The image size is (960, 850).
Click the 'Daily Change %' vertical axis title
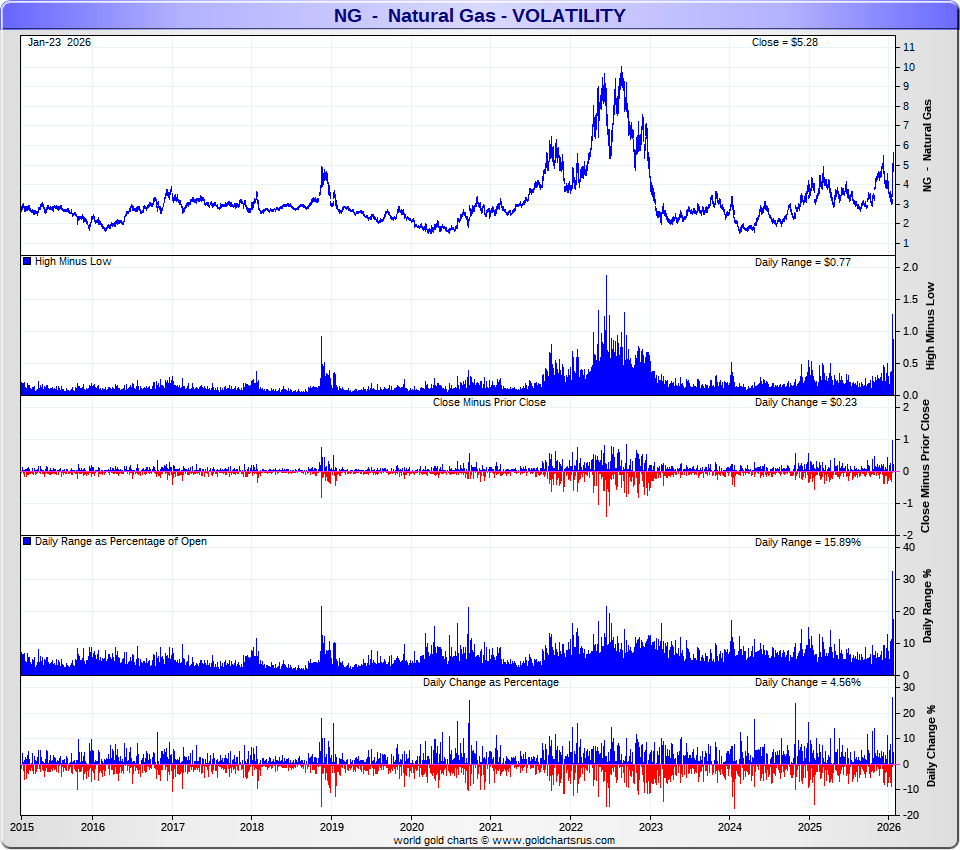coord(931,746)
